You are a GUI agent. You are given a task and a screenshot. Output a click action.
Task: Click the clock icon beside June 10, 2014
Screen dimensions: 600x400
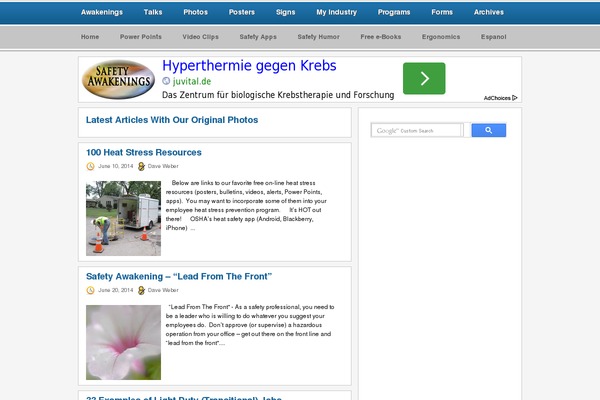pyautogui.click(x=90, y=166)
